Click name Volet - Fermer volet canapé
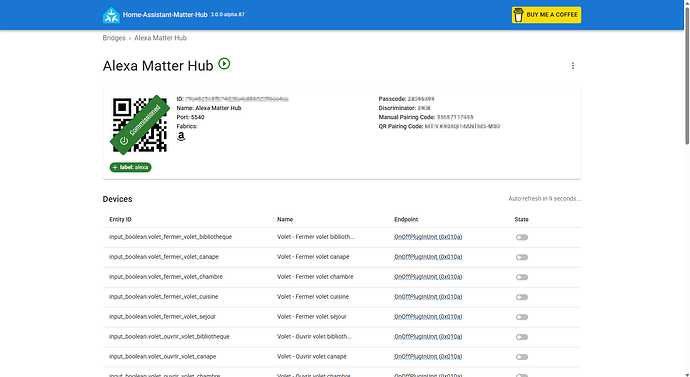Image resolution: width=690 pixels, height=377 pixels. pos(313,257)
